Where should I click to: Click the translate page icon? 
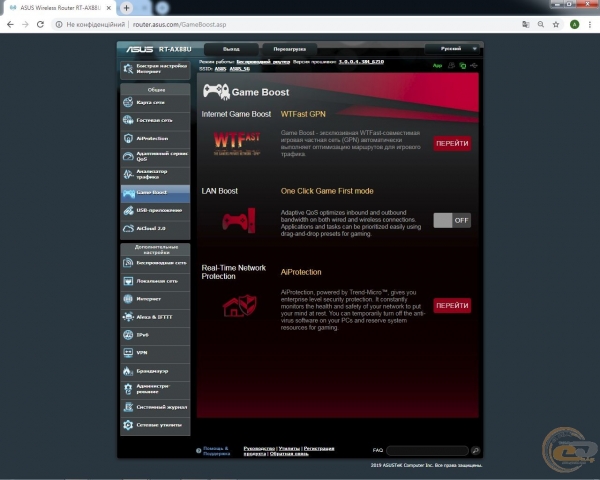526,24
